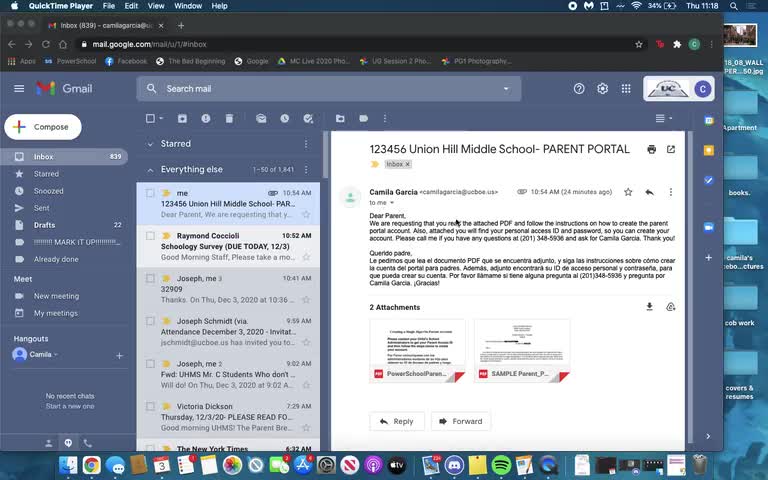Open the Edit menu in menu bar

tap(131, 6)
